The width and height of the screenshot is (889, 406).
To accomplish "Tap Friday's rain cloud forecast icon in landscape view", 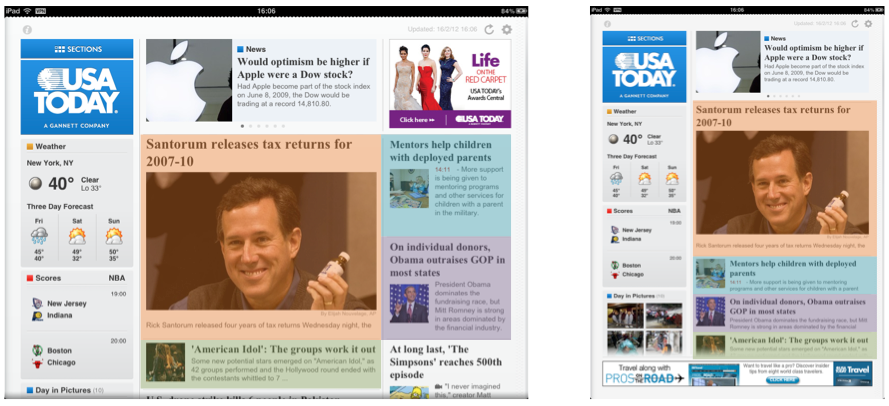I will click(39, 236).
